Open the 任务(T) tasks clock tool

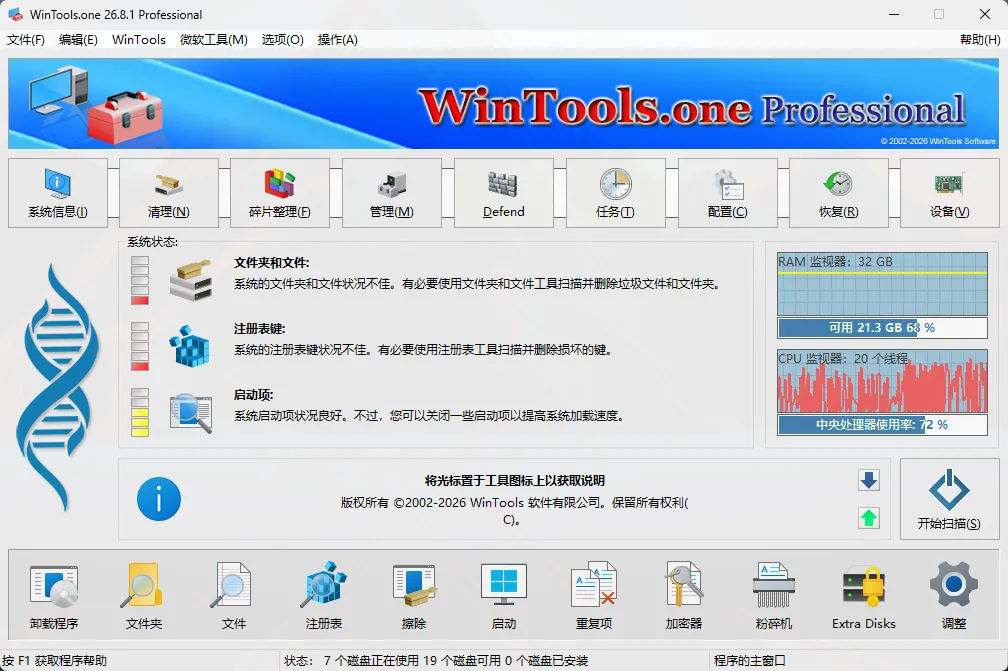(x=615, y=193)
